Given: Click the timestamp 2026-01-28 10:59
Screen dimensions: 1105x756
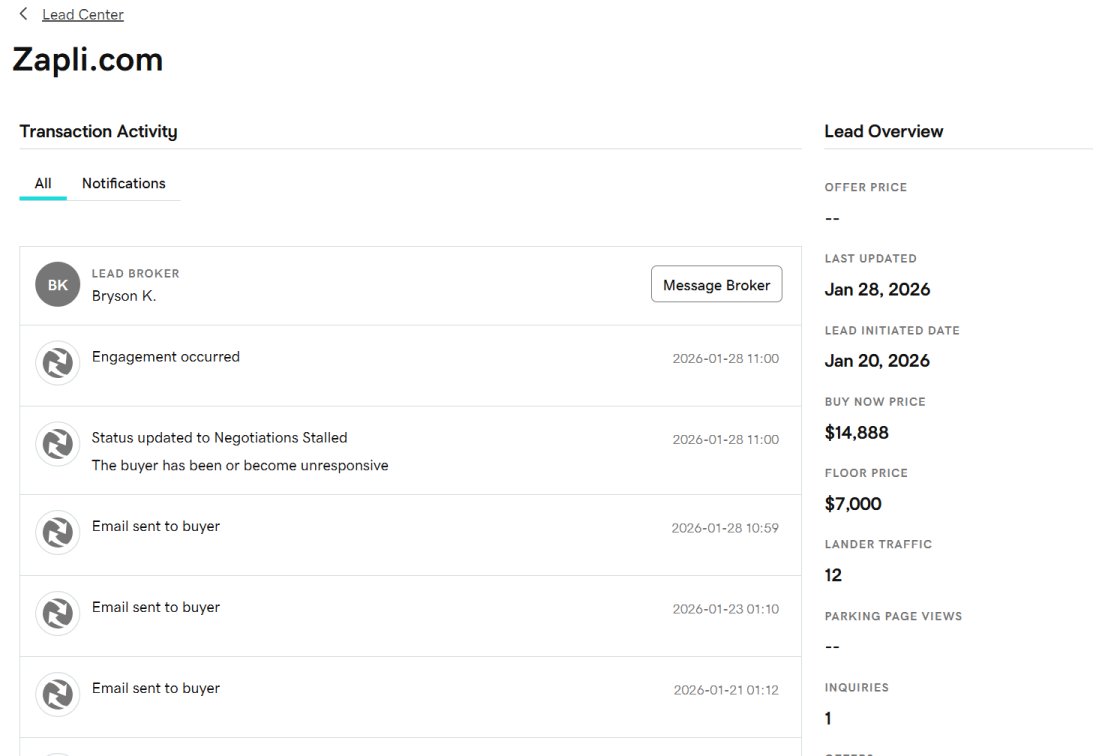Looking at the screenshot, I should click(725, 528).
